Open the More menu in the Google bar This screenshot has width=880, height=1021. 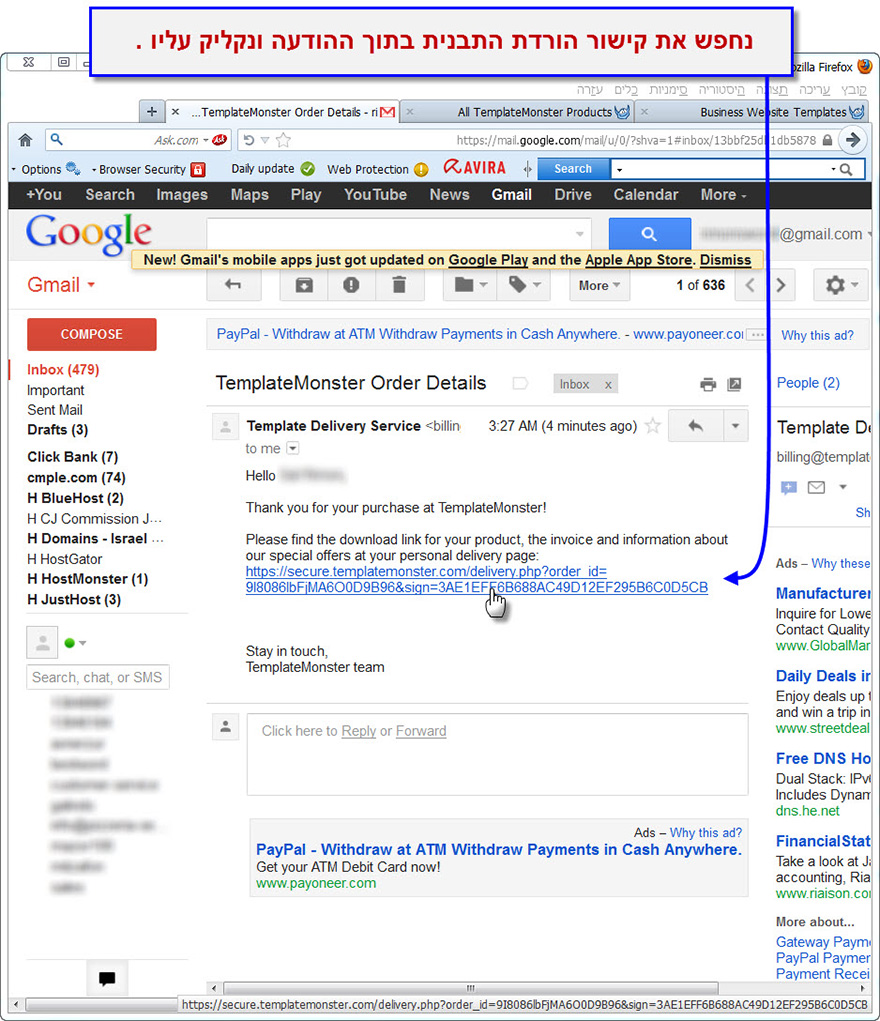(724, 195)
